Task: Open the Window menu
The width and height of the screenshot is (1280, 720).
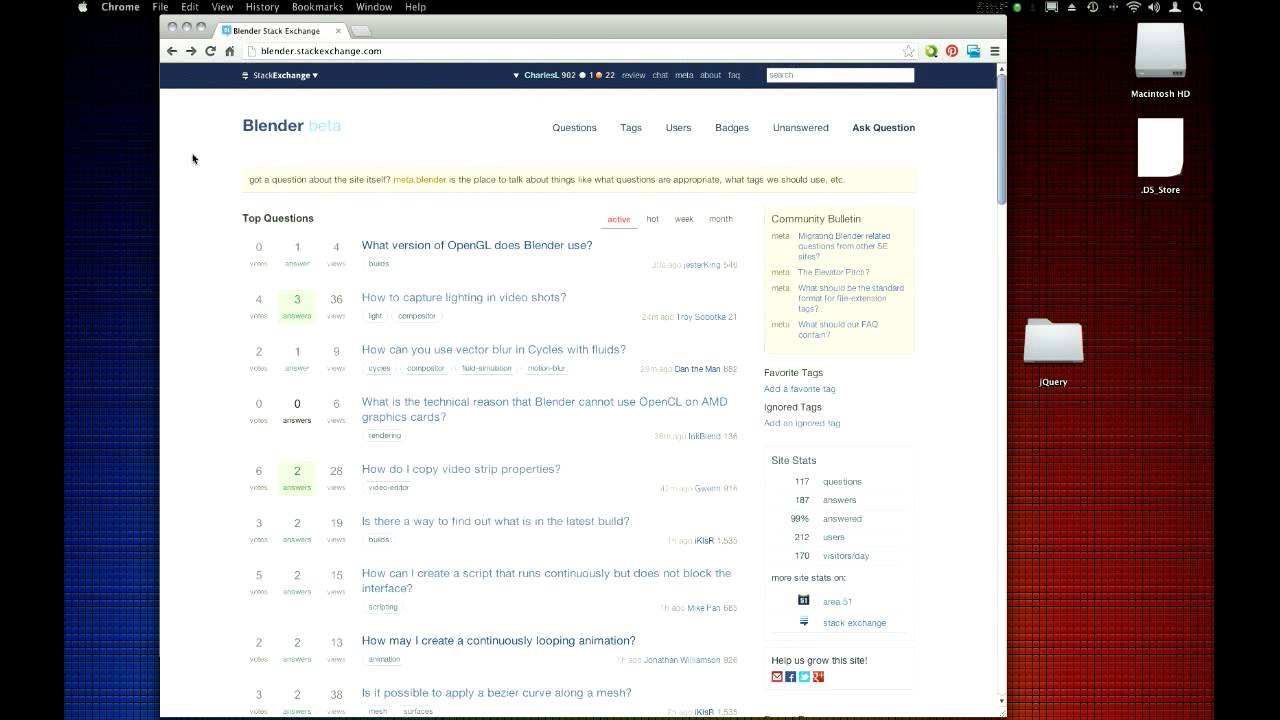Action: [x=374, y=7]
